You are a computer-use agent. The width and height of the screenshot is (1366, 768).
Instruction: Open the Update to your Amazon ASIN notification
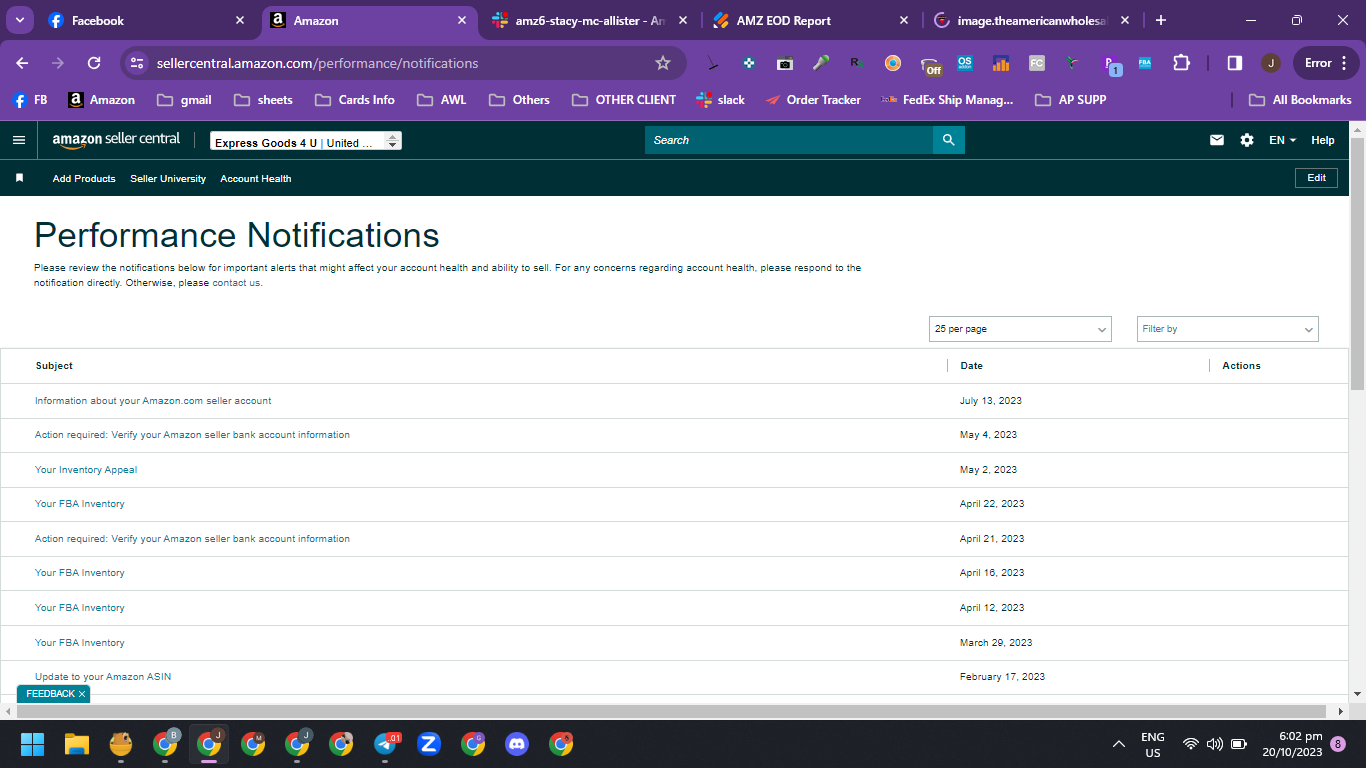tap(103, 677)
